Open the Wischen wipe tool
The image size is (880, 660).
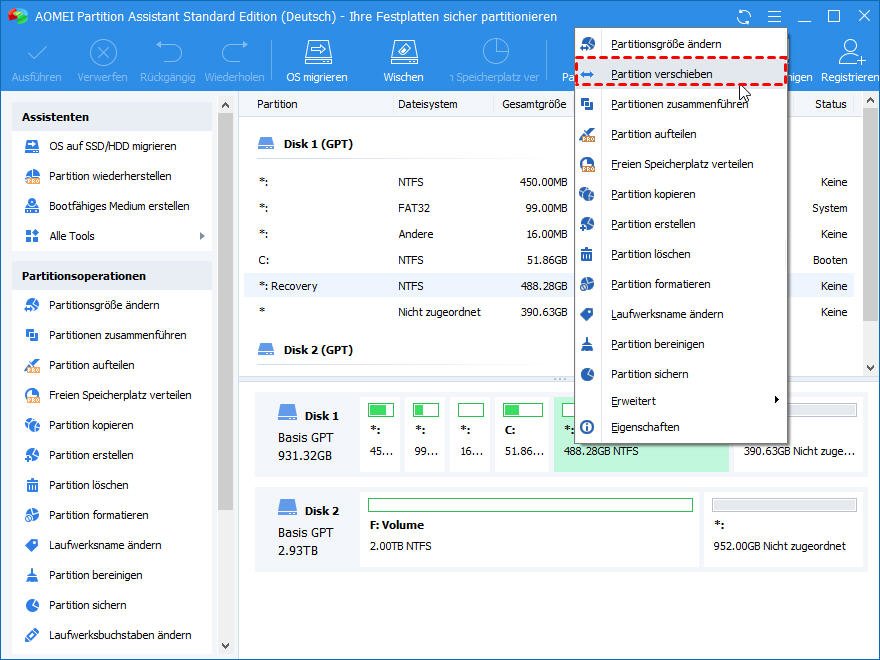coord(404,61)
